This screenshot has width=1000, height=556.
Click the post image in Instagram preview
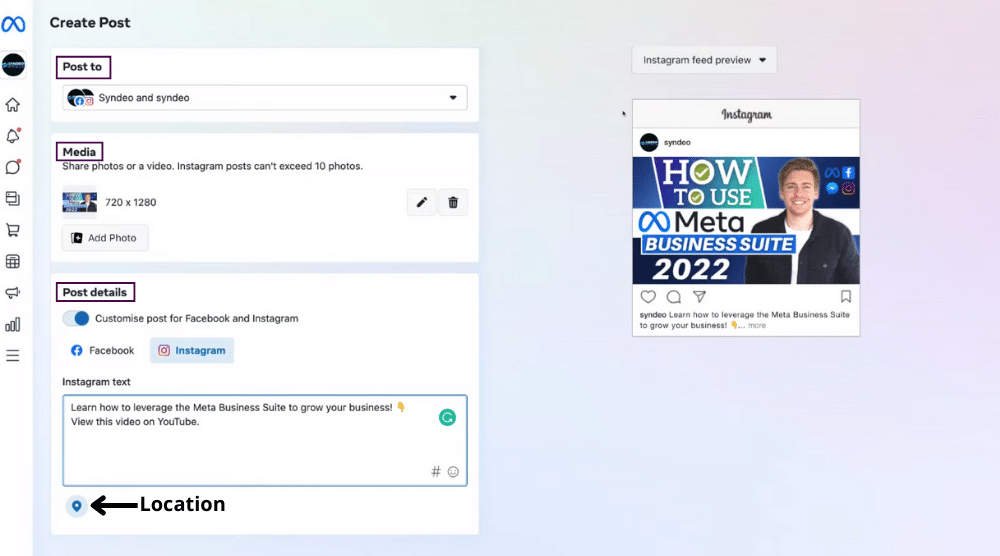click(746, 220)
